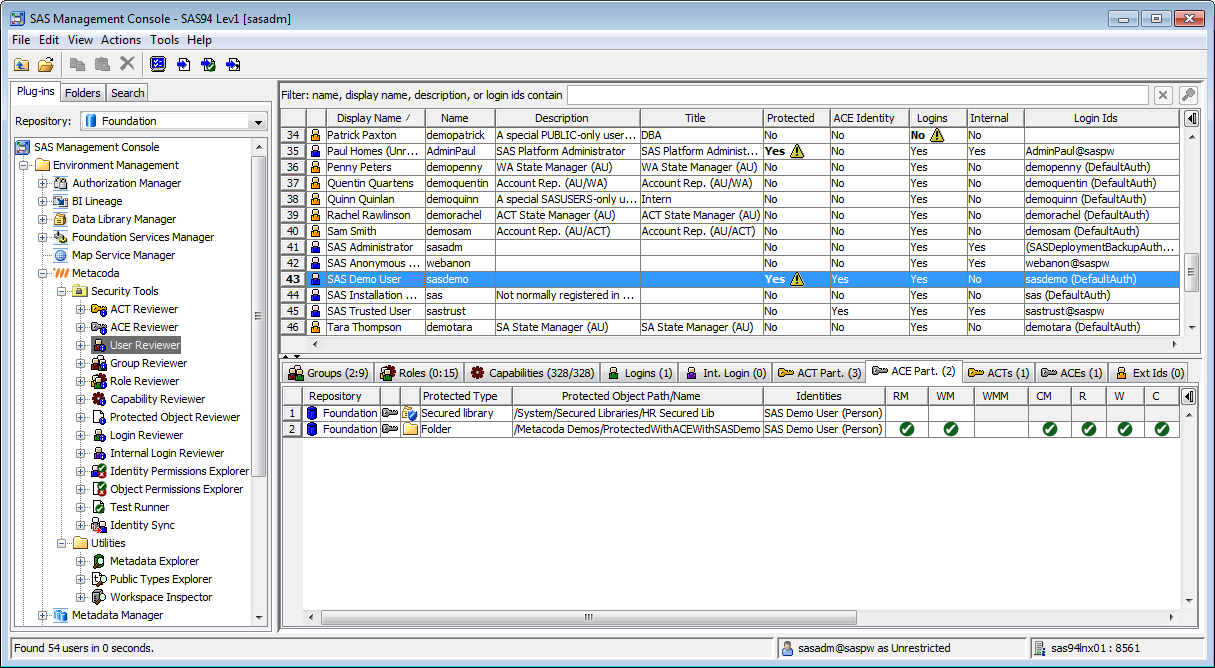Open Workspace Inspector

(x=160, y=597)
